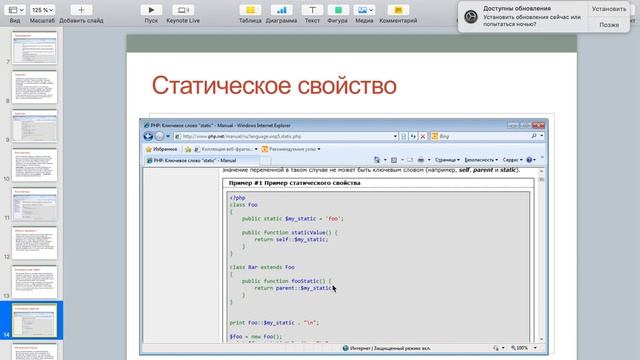Click Internet Explorer back arrow button
This screenshot has width=640, height=360.
[x=148, y=136]
